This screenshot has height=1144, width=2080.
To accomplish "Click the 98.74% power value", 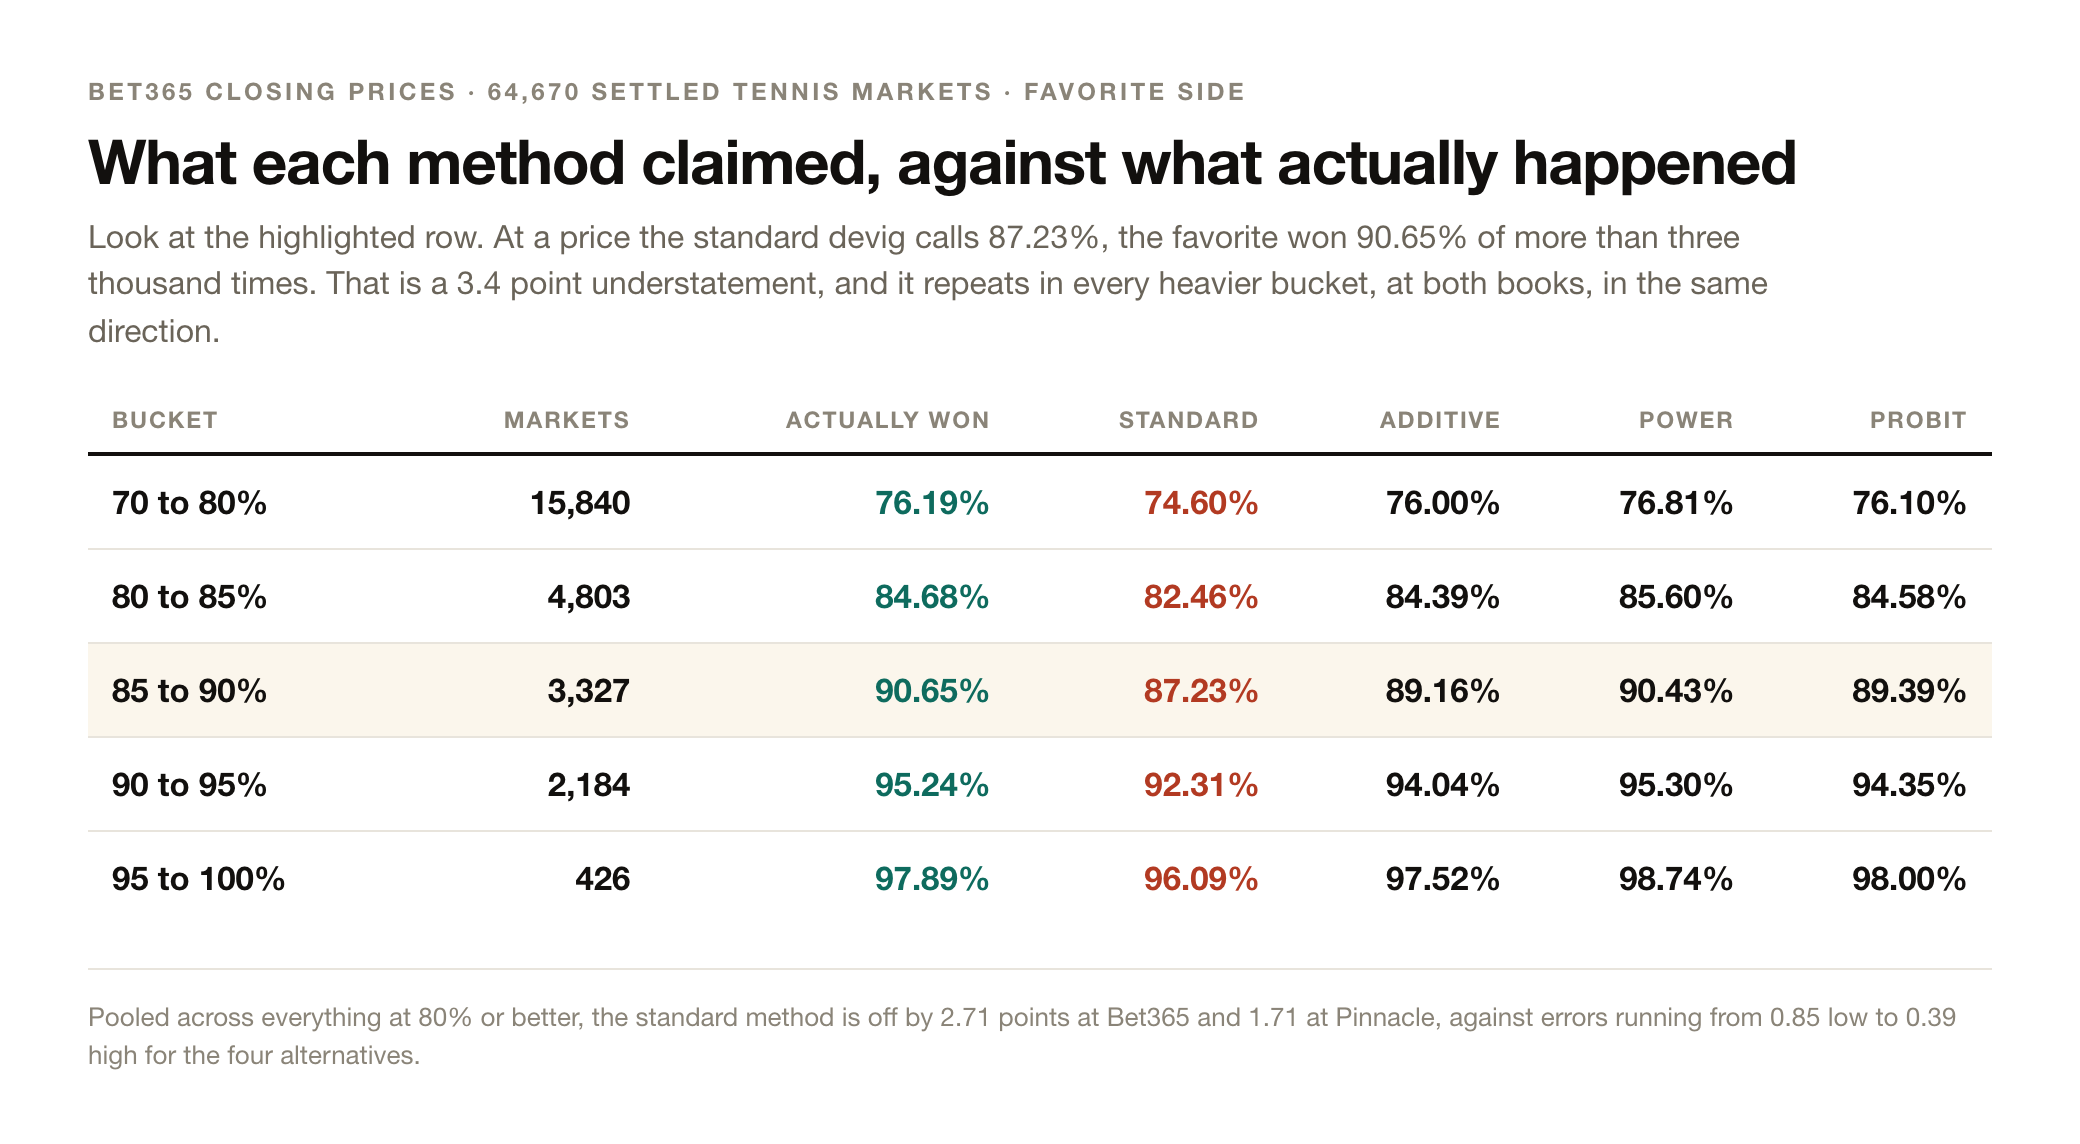I will pos(1676,878).
